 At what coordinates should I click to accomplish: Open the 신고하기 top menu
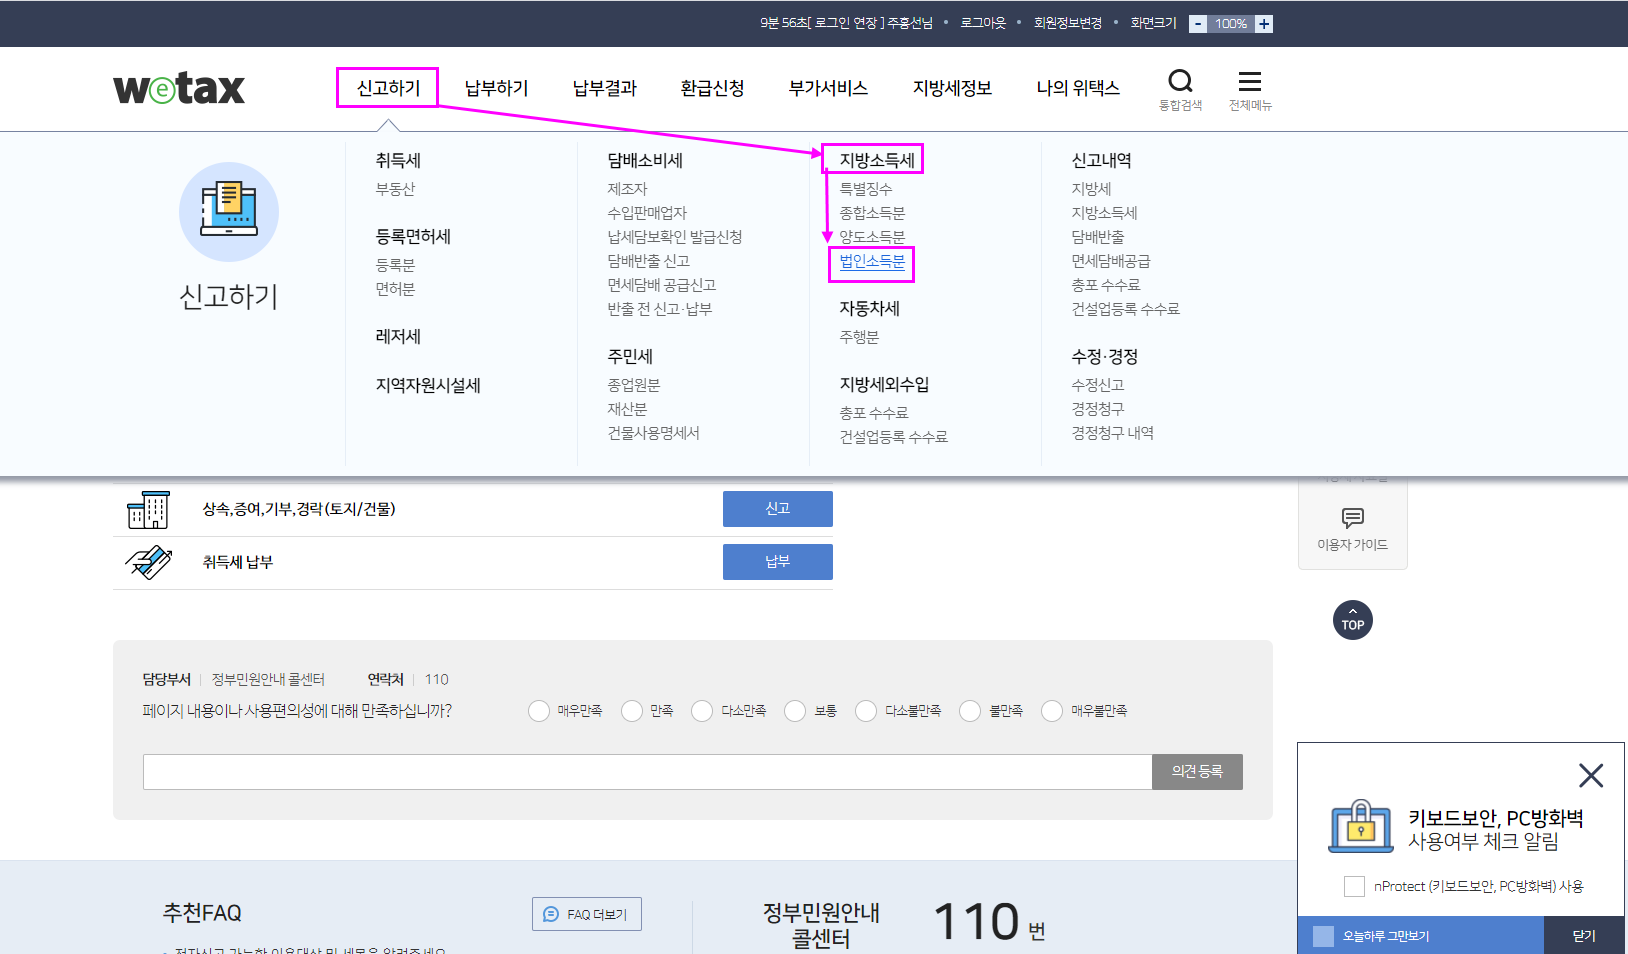[388, 88]
